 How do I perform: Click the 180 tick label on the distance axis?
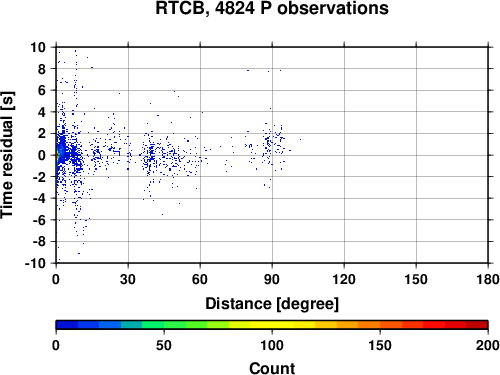[x=487, y=279]
